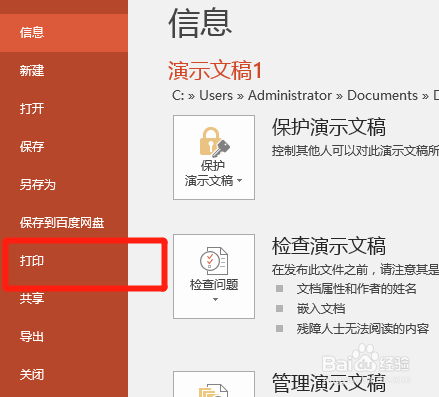Select 新建 from the backstage menu
Image resolution: width=439 pixels, height=397 pixels.
[64, 71]
